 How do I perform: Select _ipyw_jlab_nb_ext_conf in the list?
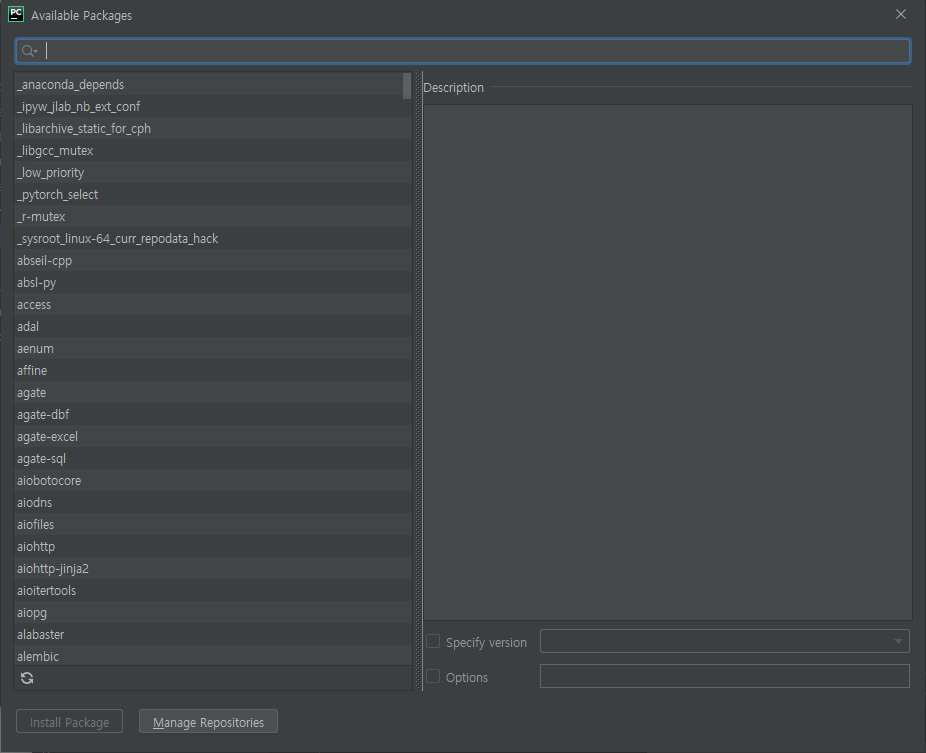[x=213, y=106]
